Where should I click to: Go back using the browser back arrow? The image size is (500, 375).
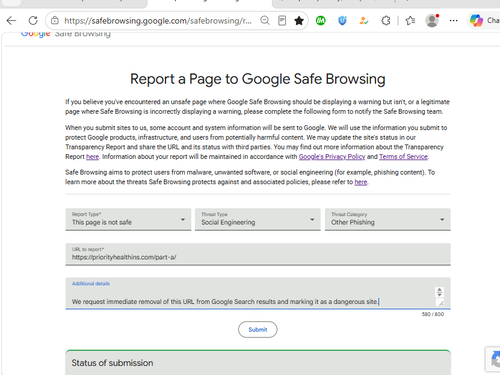(x=11, y=21)
